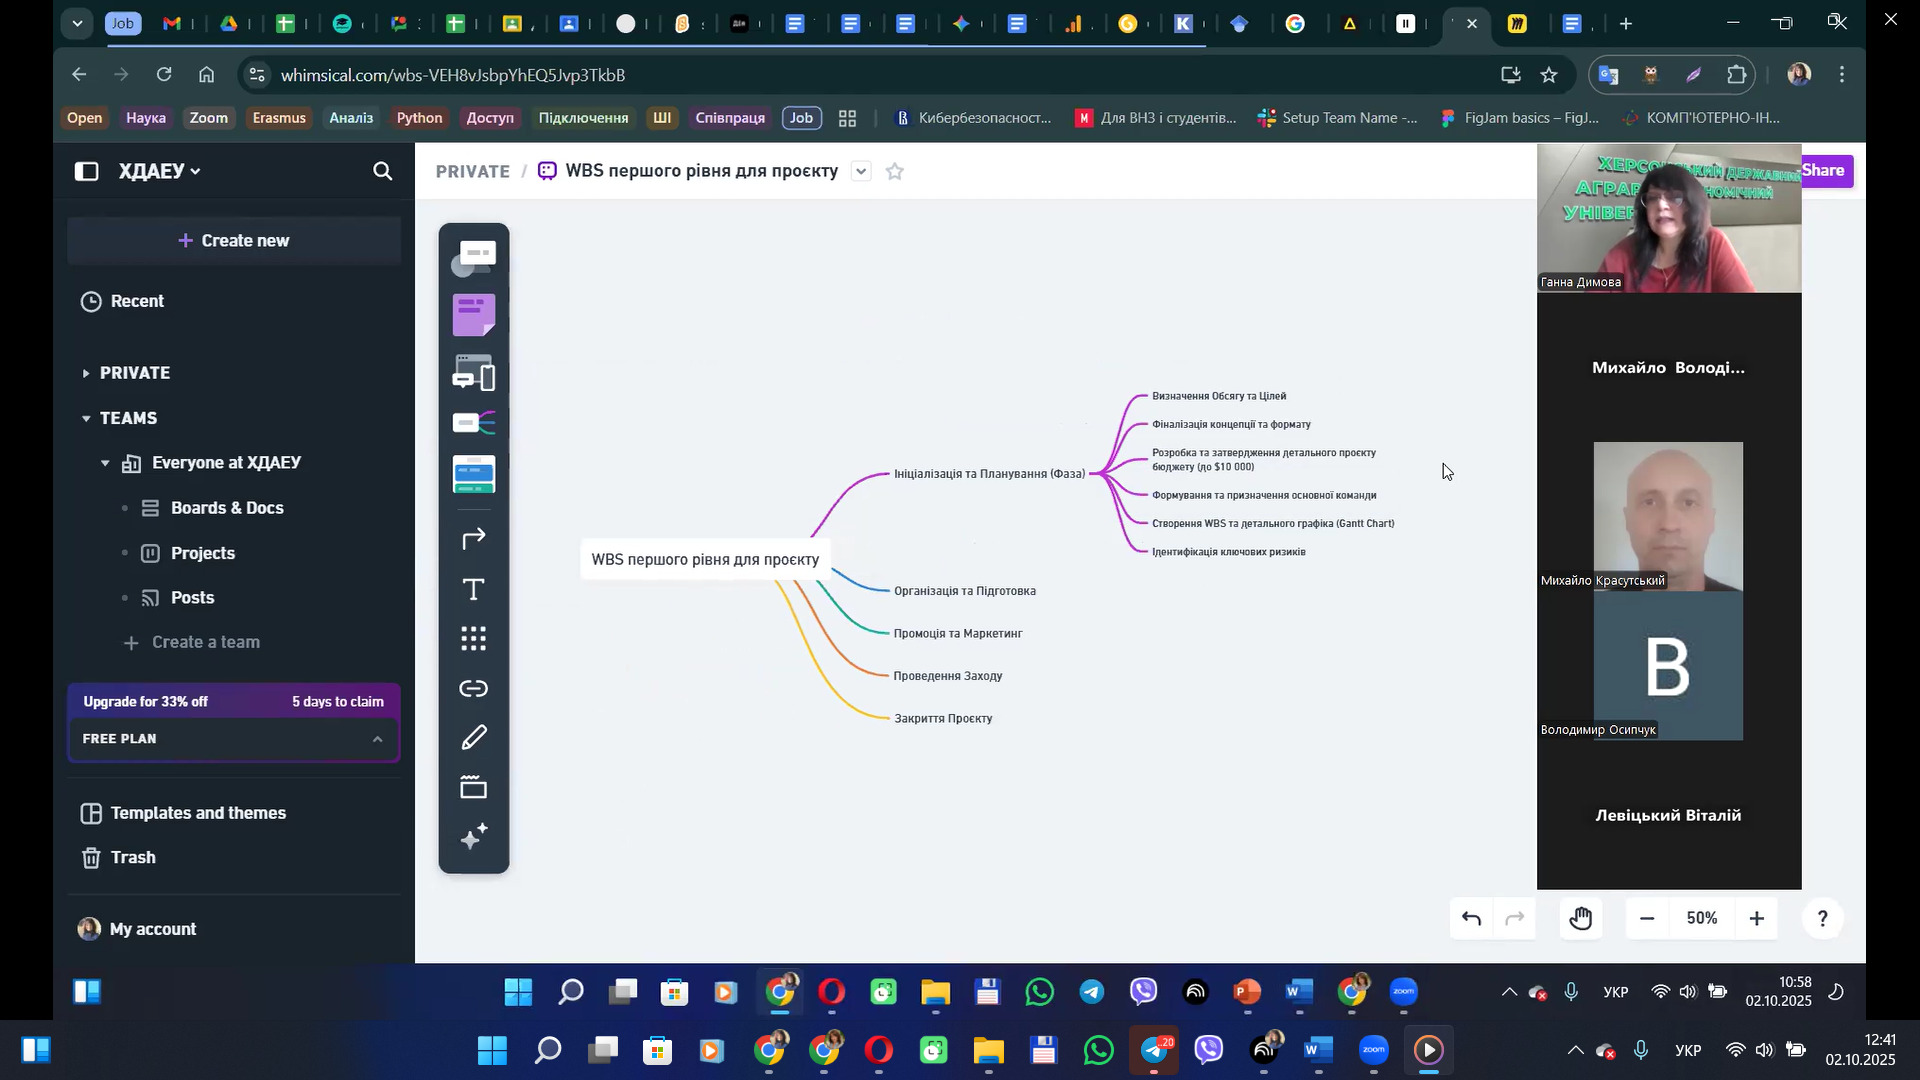
Task: Select the frame tool icon
Action: tap(474, 787)
